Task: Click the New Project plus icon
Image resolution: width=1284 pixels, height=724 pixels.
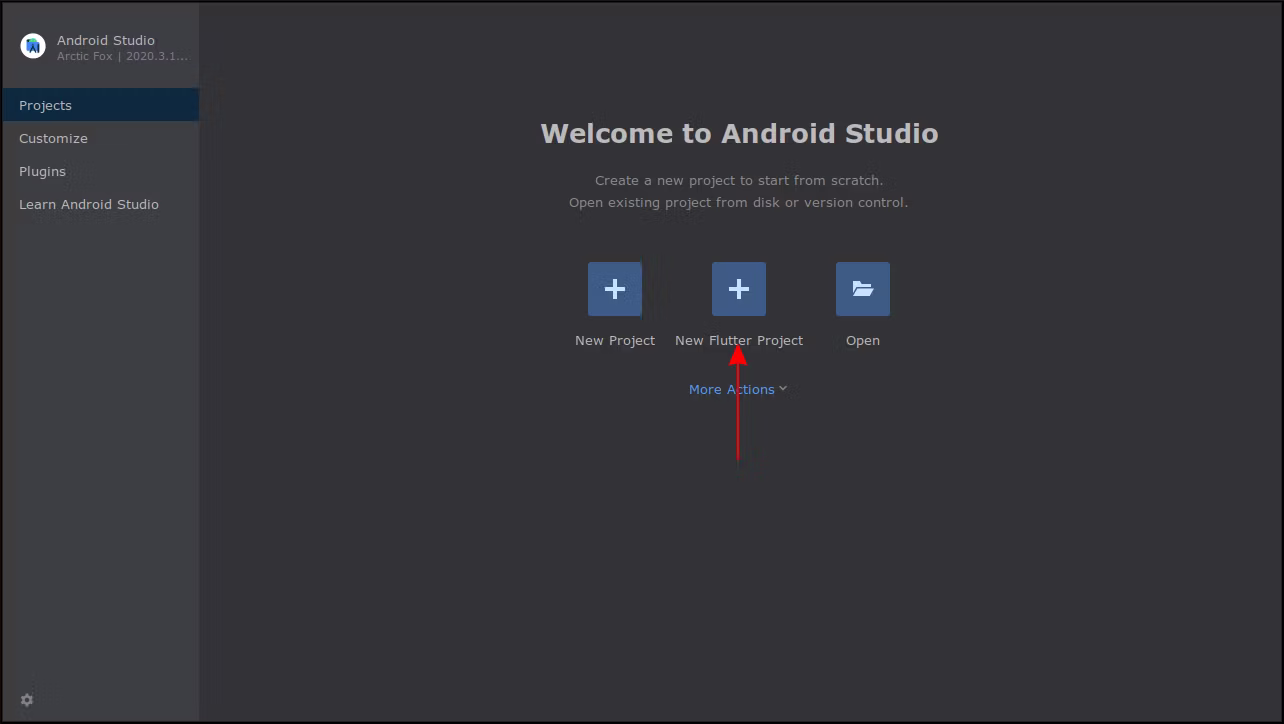Action: pyautogui.click(x=615, y=289)
